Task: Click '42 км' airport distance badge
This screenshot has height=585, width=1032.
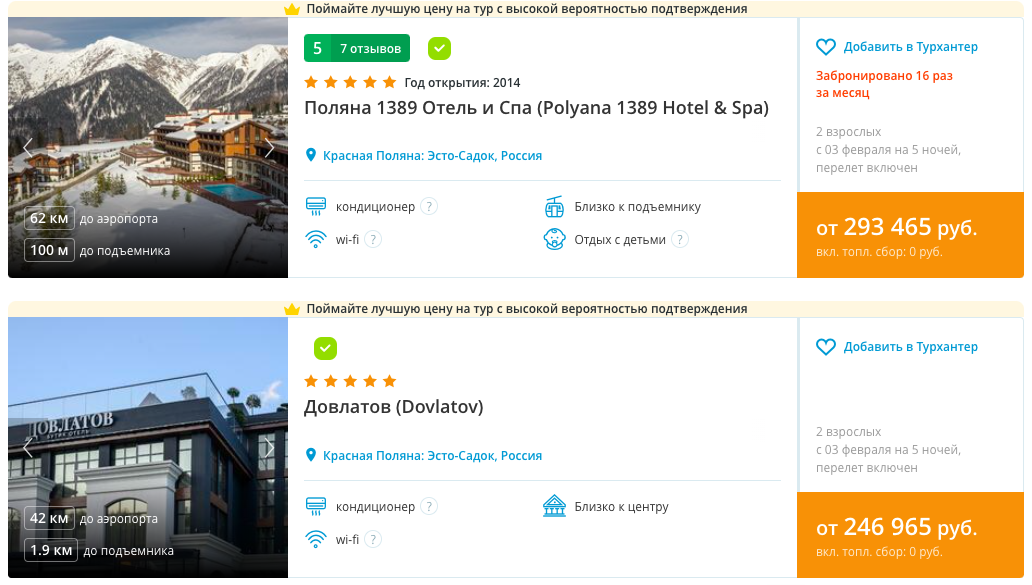Action: (49, 519)
